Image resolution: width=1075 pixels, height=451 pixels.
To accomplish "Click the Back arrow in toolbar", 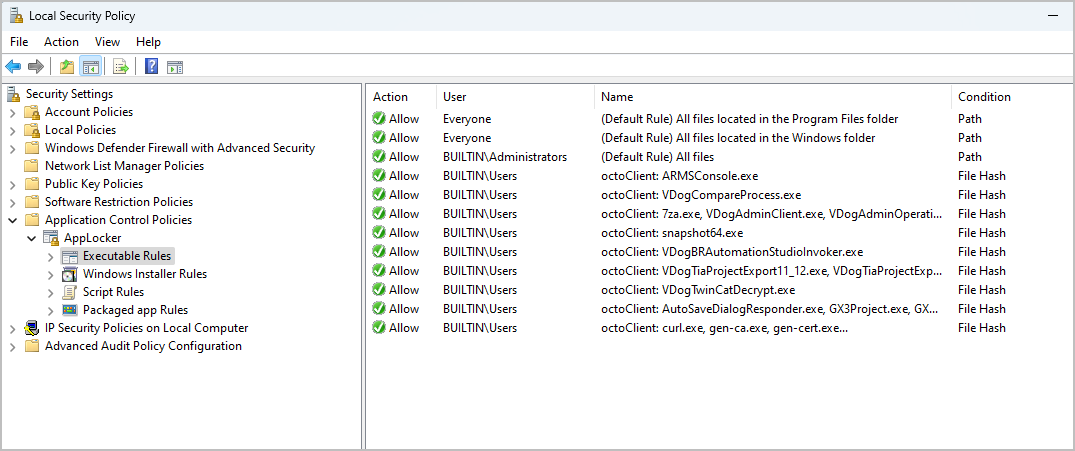I will (13, 67).
